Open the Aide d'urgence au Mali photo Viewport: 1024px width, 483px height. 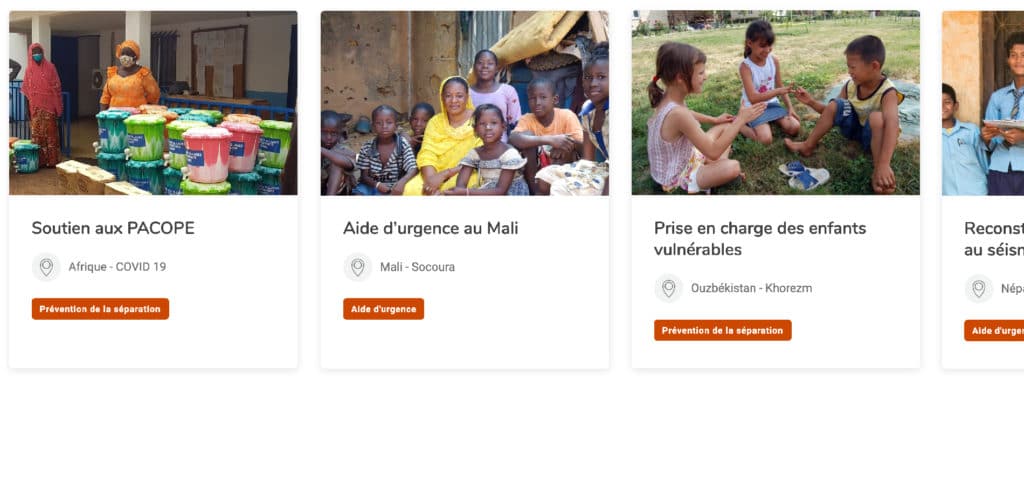click(x=464, y=103)
